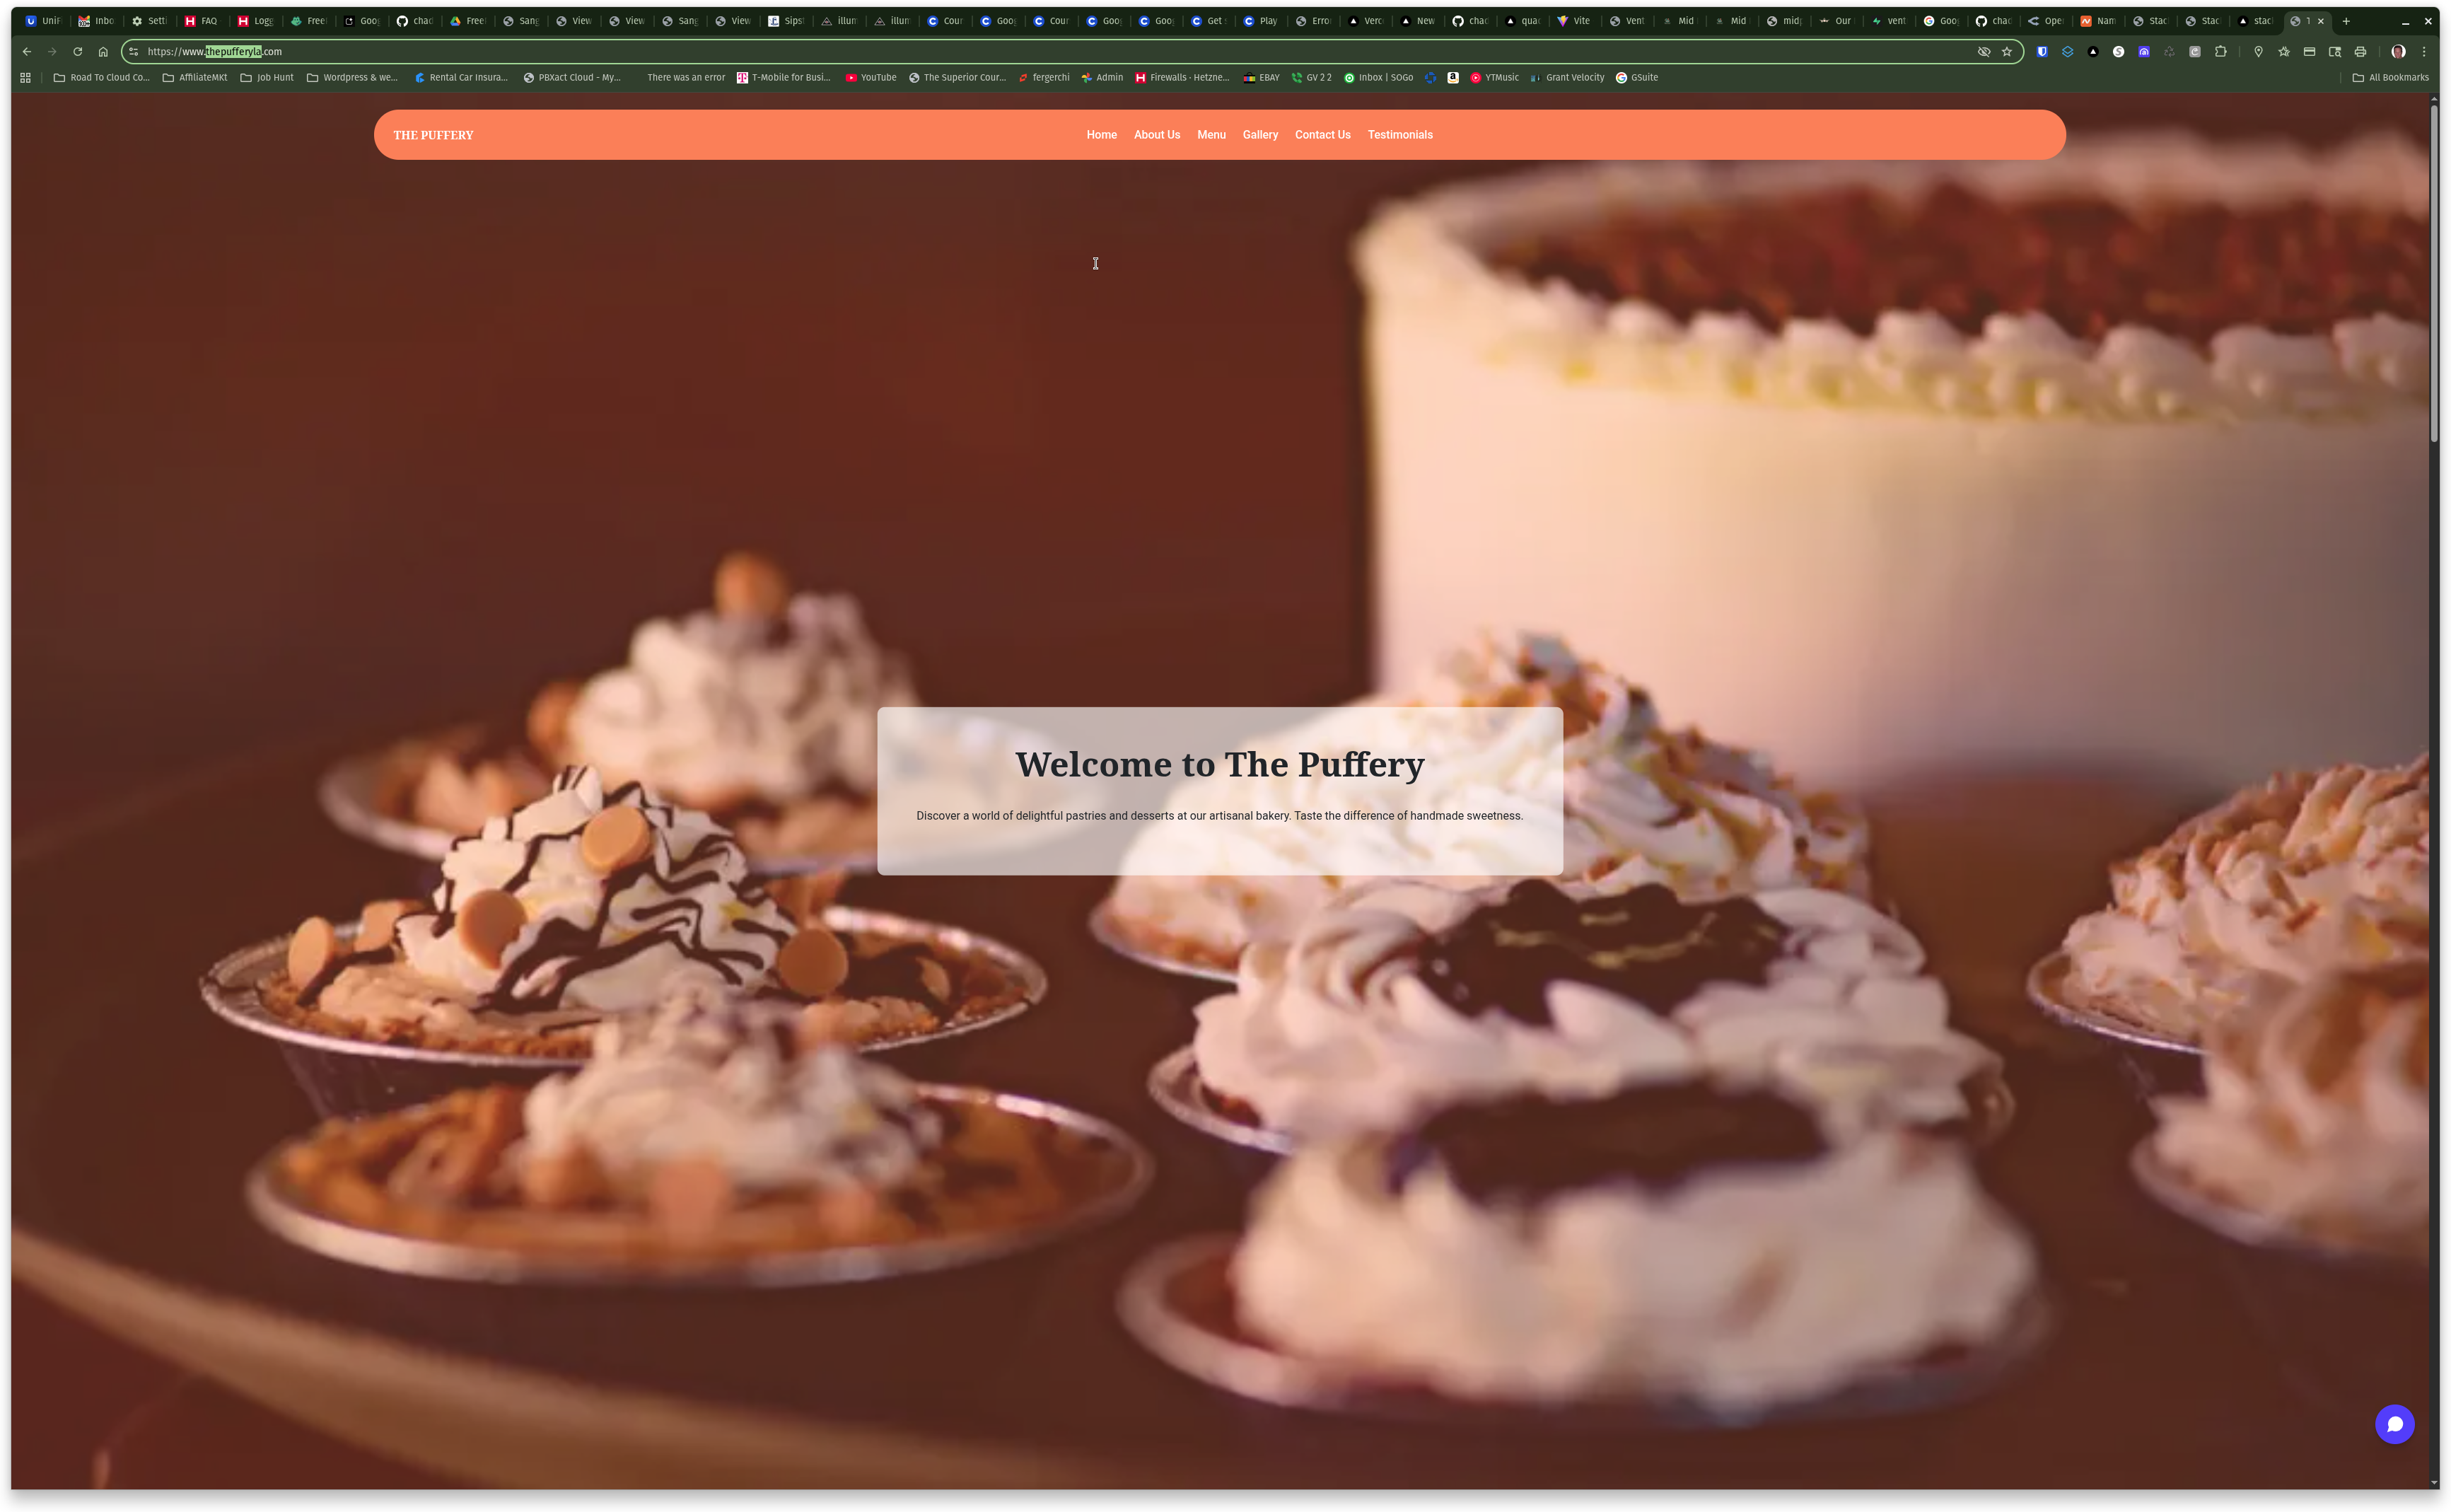2451x1512 pixels.
Task: Click the location pin icon in the toolbar
Action: (2259, 51)
